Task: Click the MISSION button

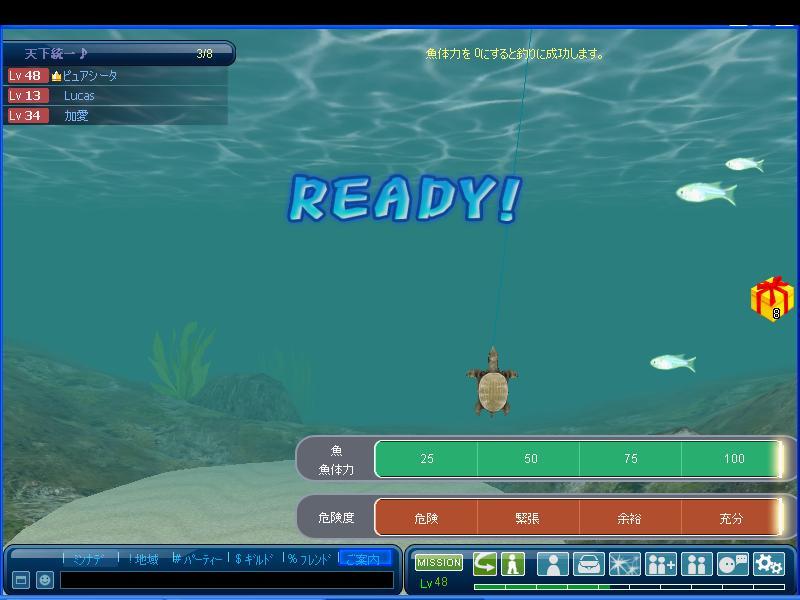Action: (439, 563)
